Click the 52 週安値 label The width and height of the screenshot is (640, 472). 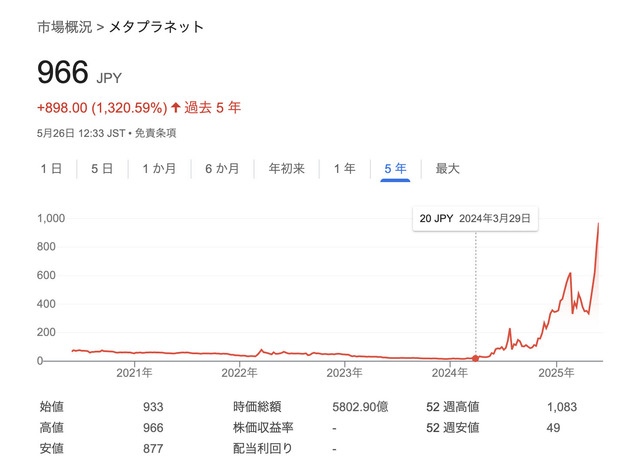(453, 427)
